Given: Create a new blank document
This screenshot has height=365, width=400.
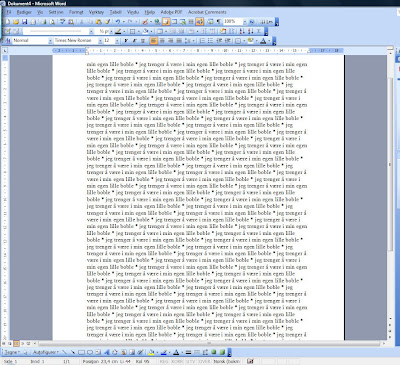Looking at the screenshot, I should [7, 22].
